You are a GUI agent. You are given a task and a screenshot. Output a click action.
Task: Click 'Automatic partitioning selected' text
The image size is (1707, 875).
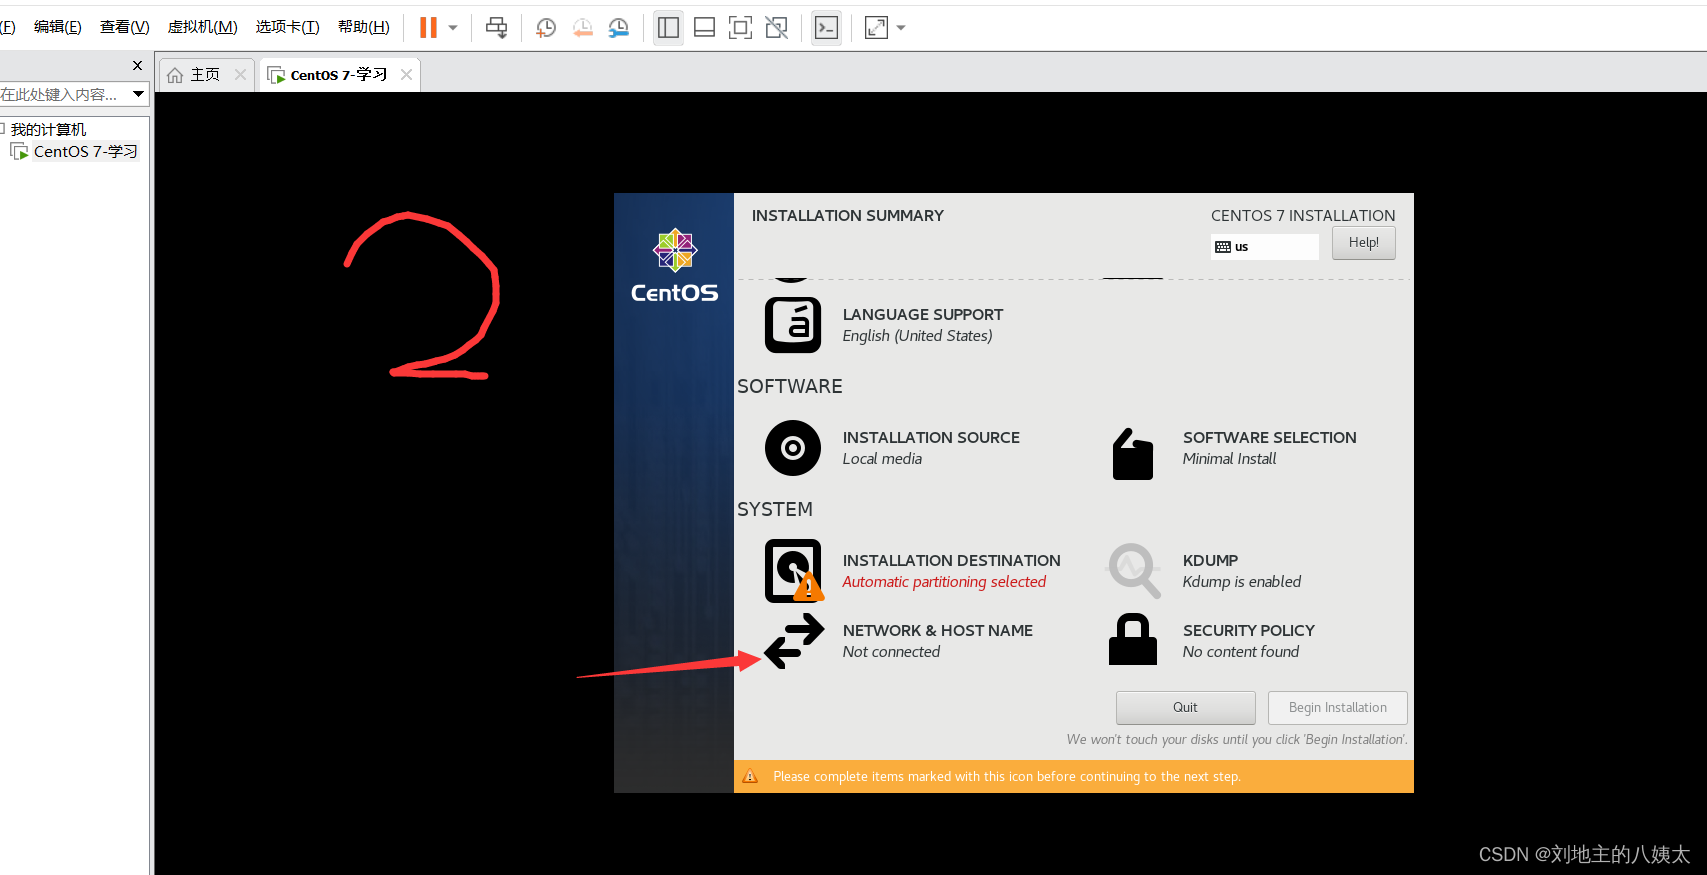(x=943, y=582)
